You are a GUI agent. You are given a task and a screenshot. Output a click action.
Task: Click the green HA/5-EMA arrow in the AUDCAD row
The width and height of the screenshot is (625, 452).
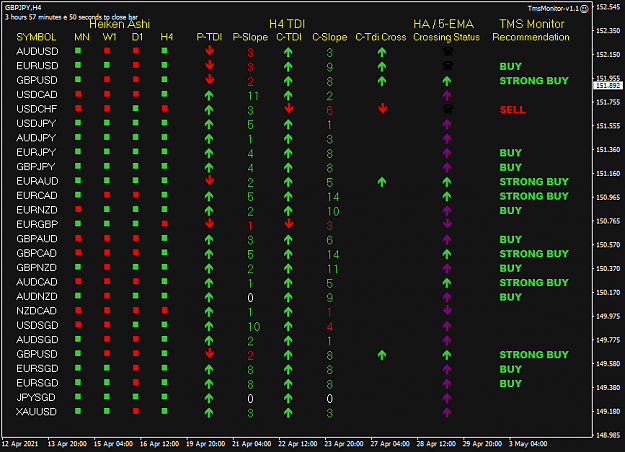(x=447, y=283)
